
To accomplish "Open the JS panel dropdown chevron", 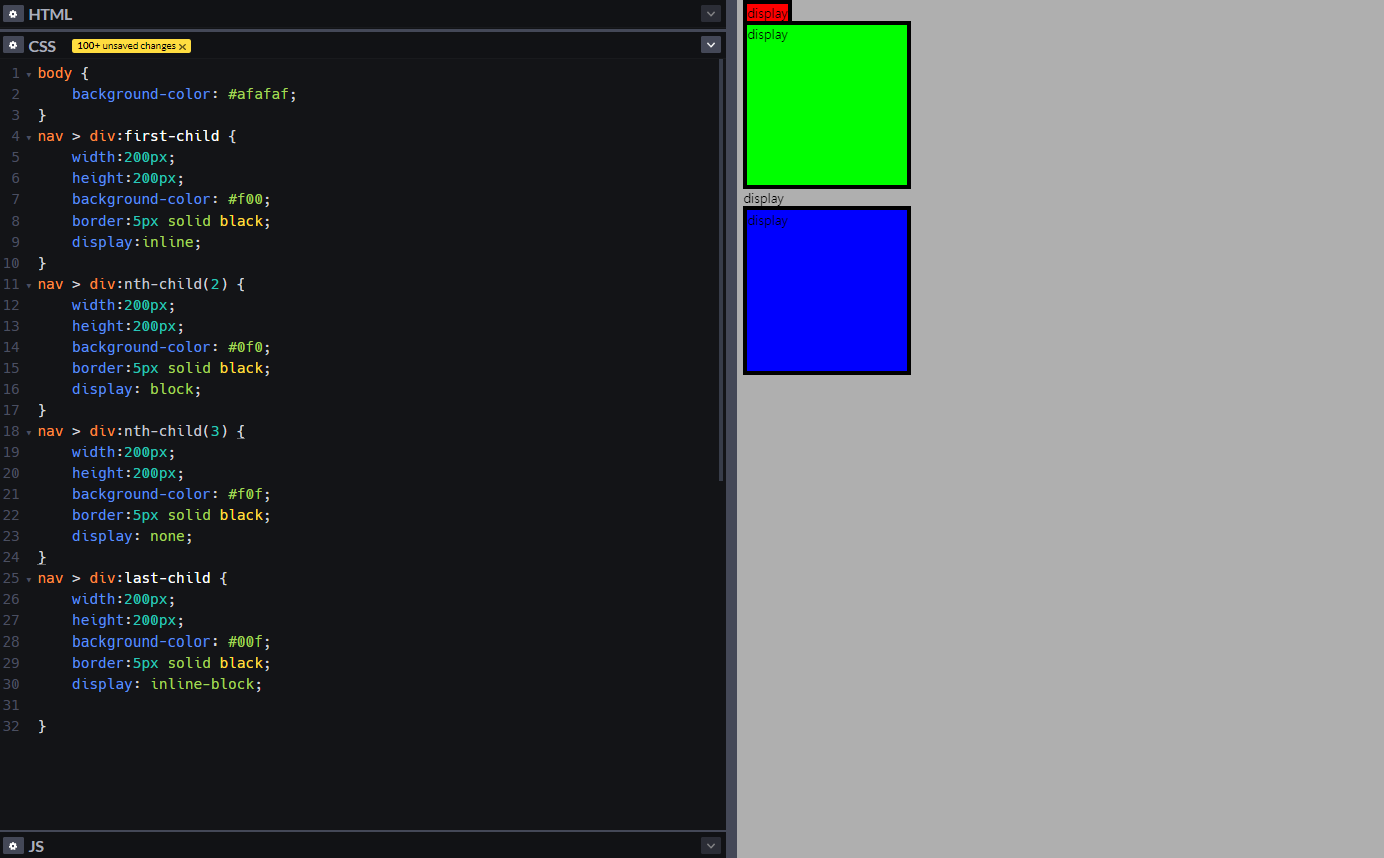I will (711, 845).
